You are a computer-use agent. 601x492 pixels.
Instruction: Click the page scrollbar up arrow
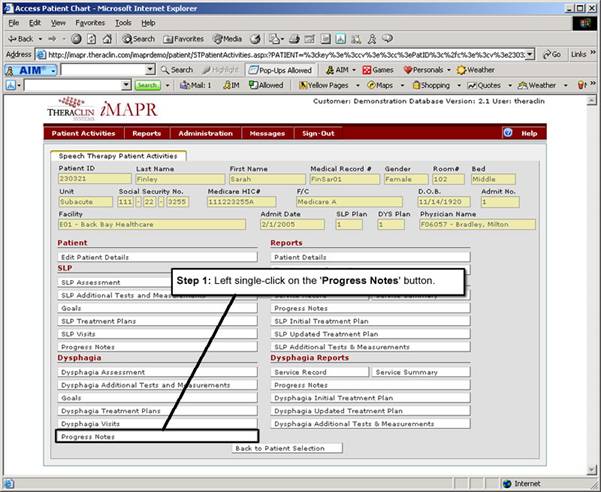(592, 100)
